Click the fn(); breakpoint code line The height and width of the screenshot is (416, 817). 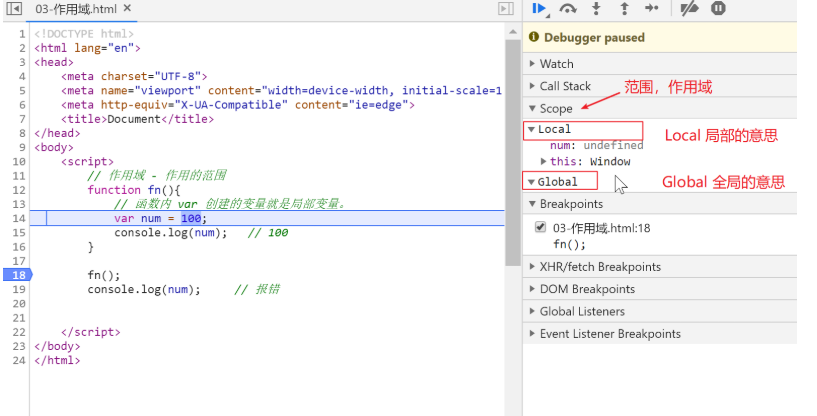click(x=569, y=244)
